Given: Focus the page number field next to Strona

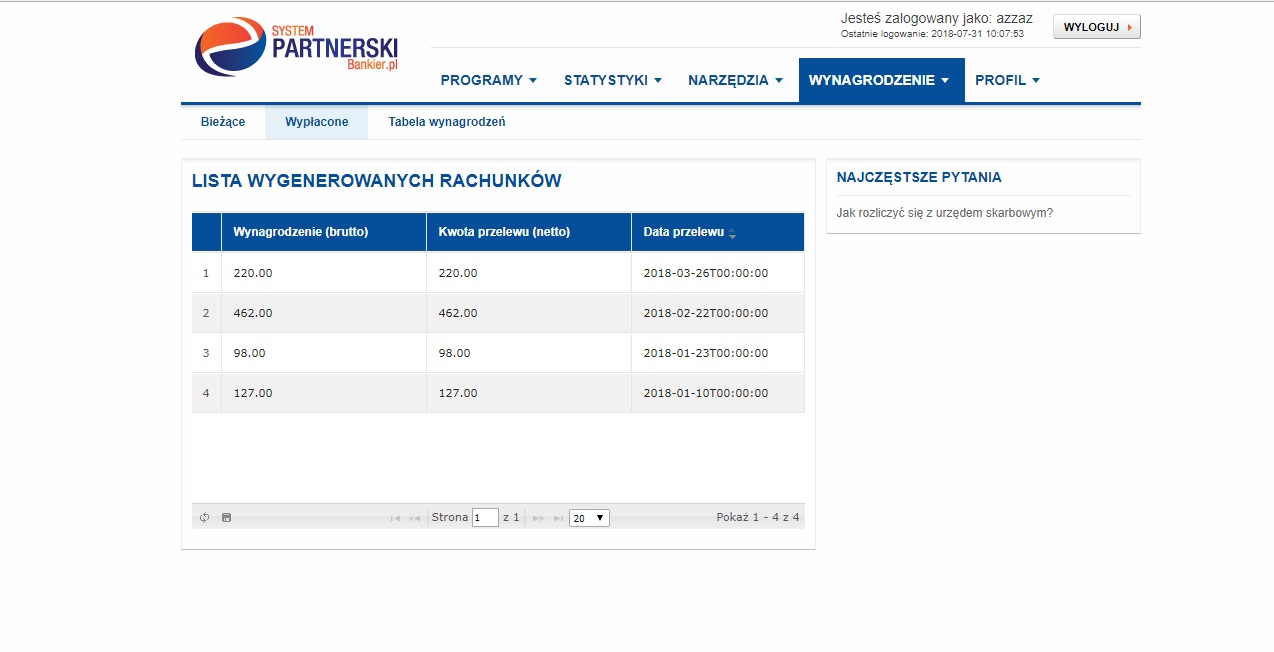Looking at the screenshot, I should (x=485, y=518).
